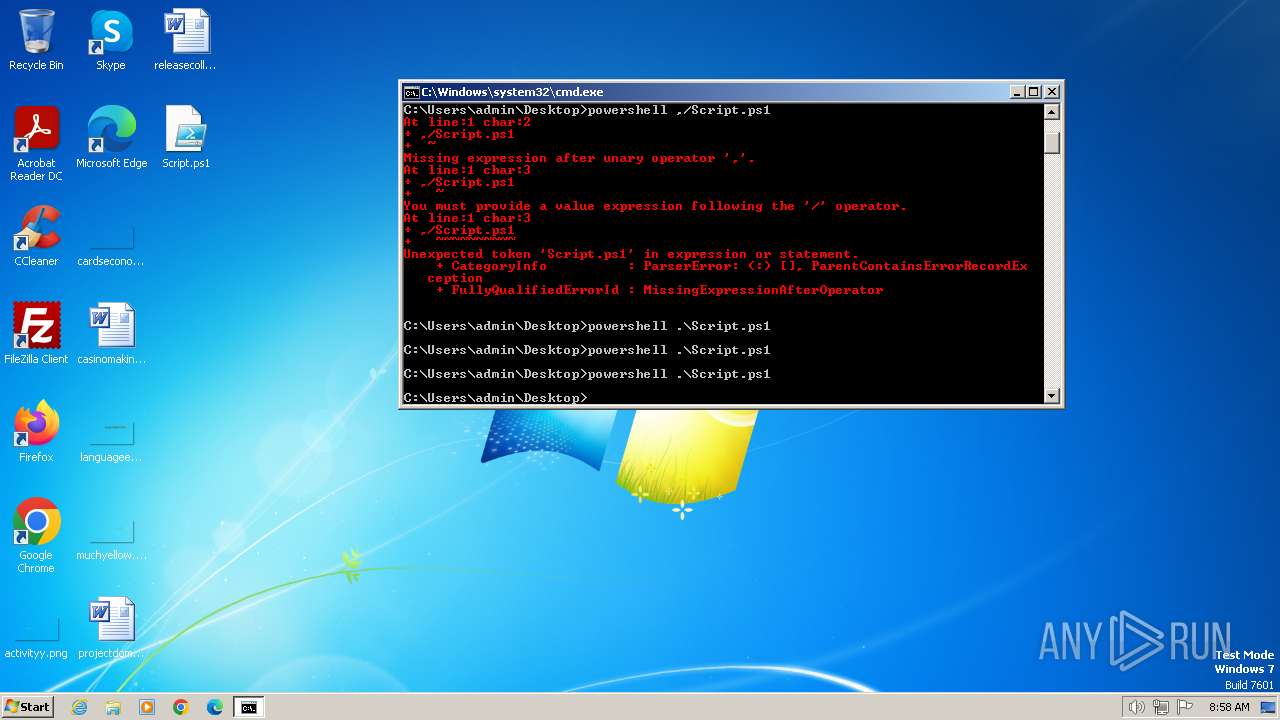This screenshot has height=720, width=1280.
Task: Open network status tray icon
Action: point(1161,707)
